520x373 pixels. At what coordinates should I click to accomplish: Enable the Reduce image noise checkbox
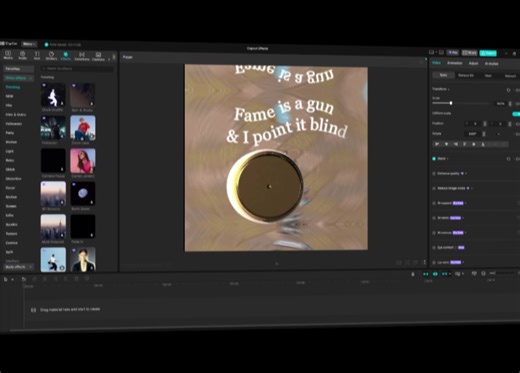[x=434, y=188]
